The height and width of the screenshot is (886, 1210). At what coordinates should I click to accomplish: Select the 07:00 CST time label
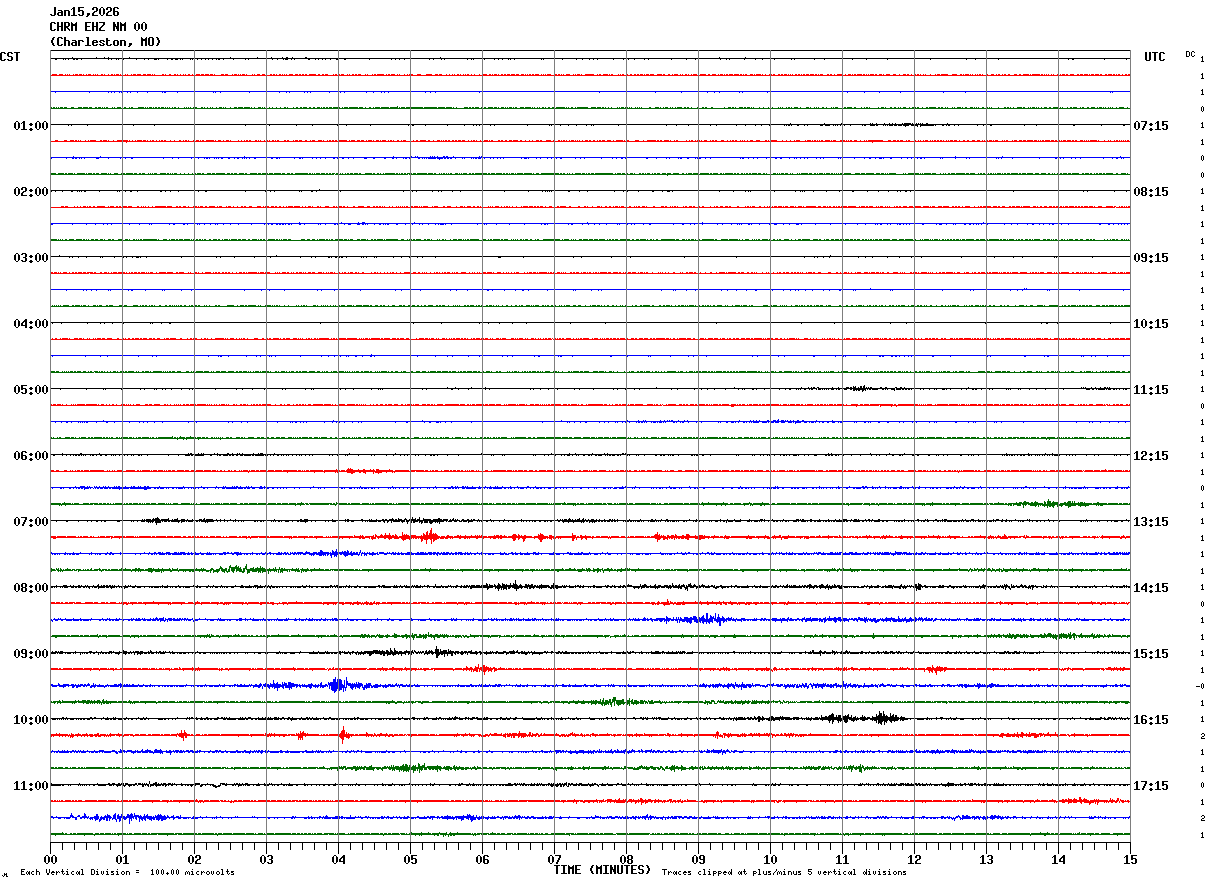coord(31,522)
